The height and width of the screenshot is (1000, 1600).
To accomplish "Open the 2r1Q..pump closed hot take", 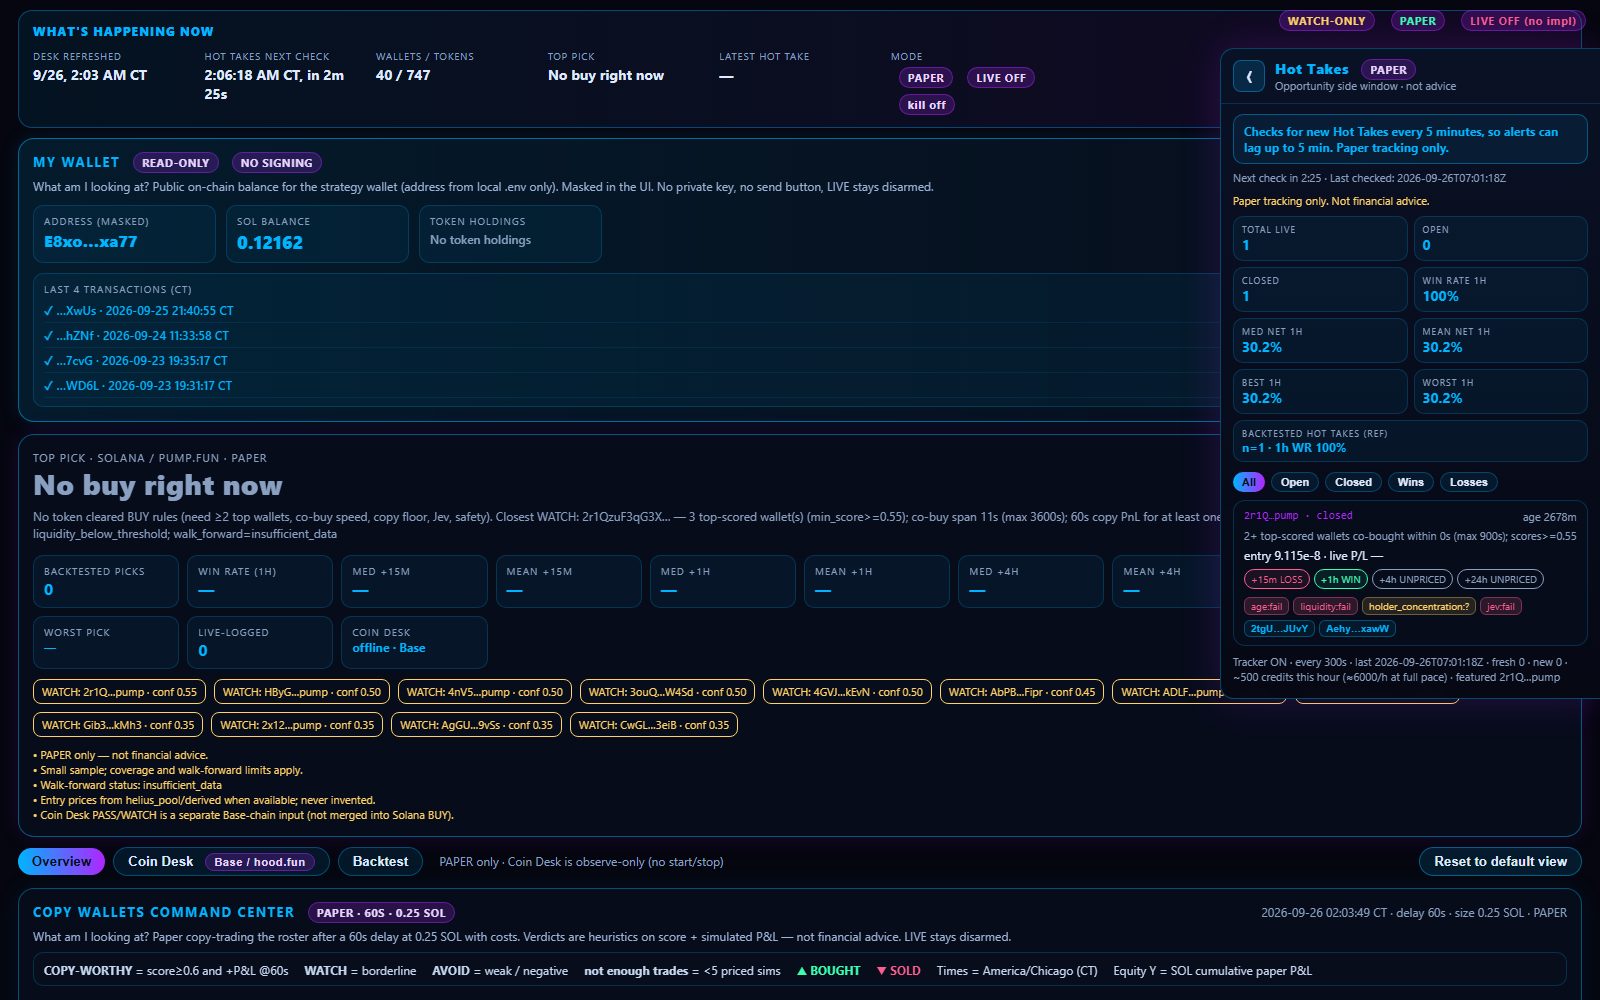I will click(1410, 573).
